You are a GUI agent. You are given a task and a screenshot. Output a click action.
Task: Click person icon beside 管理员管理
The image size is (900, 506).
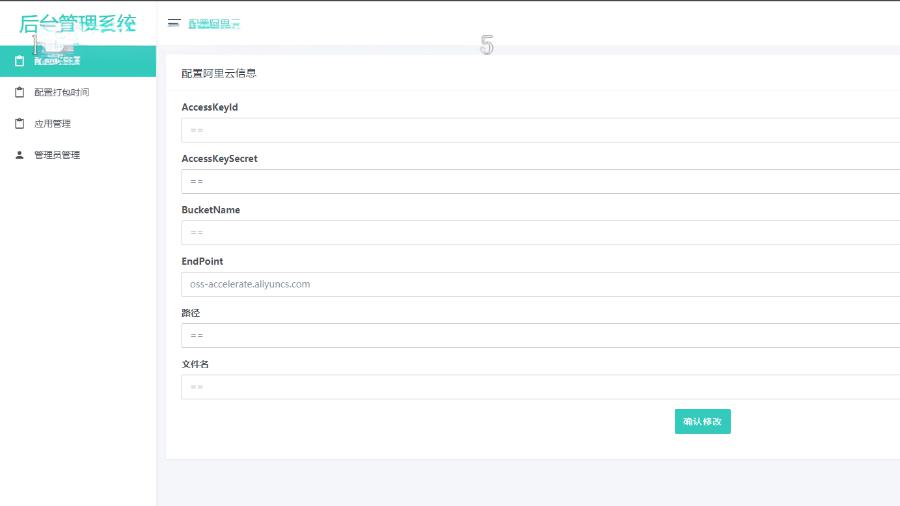pyautogui.click(x=20, y=155)
